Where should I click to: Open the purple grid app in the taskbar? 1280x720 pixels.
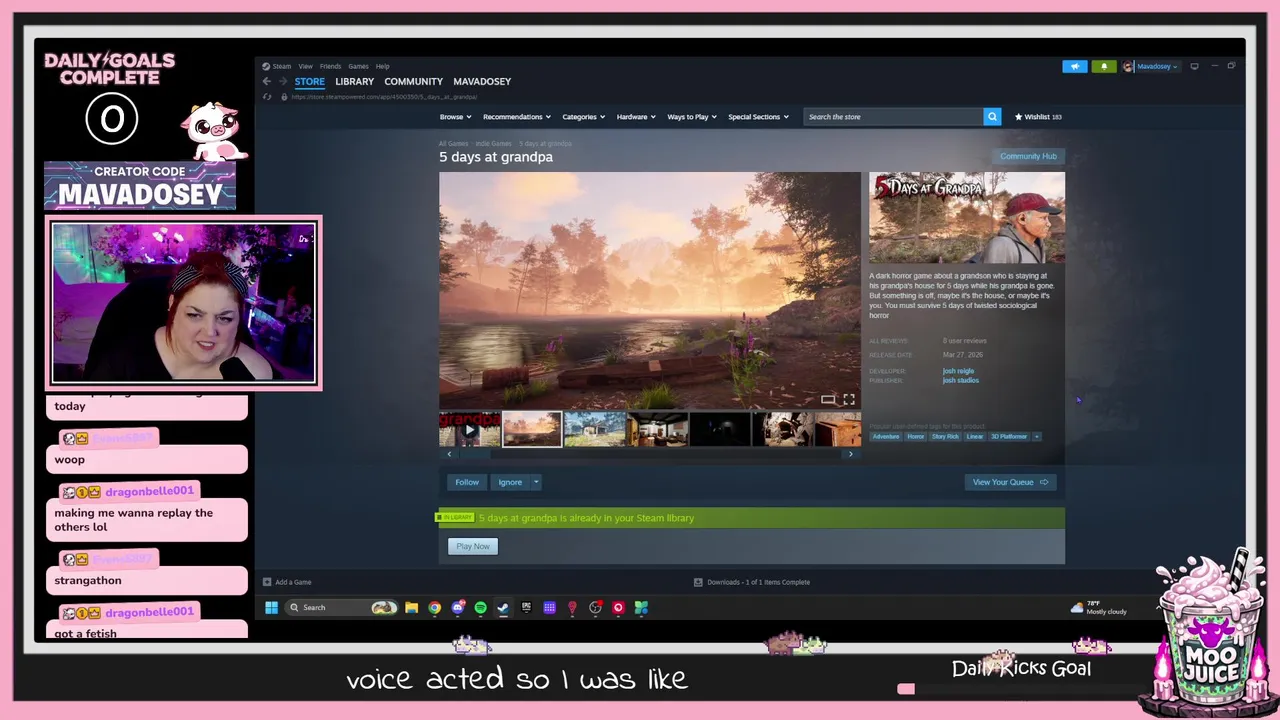pyautogui.click(x=549, y=607)
